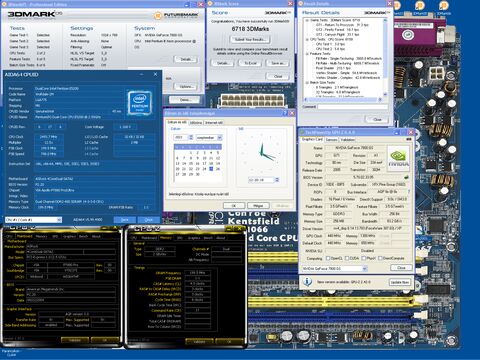Collapse the Game Tests tree node
Screen dimensions: 480x360
coord(307,20)
